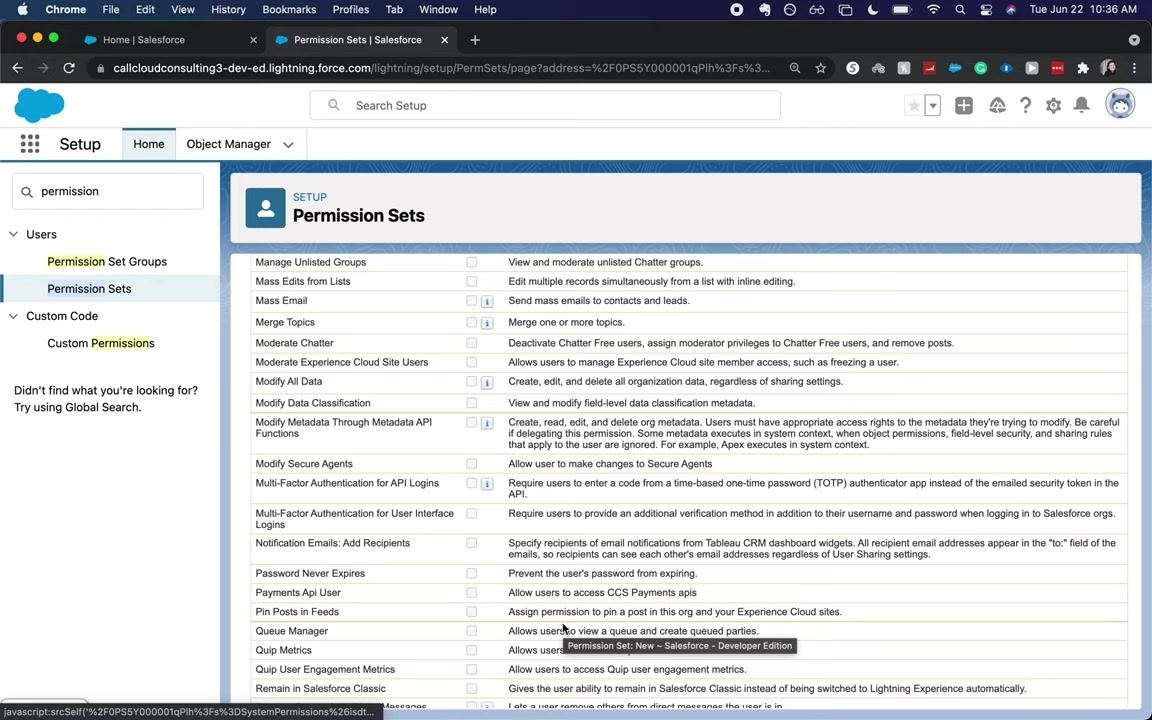Screen dimensions: 1152x720
Task: Select Permission Sets in sidebar
Action: [89, 289]
